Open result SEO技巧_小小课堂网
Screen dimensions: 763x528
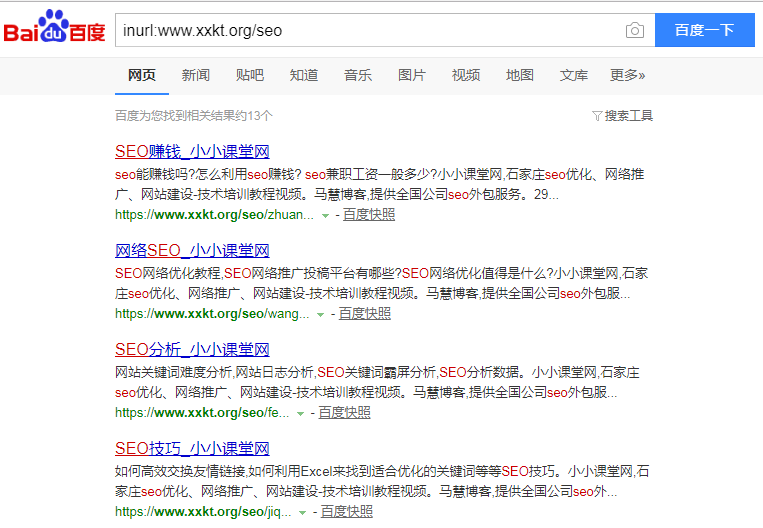192,448
